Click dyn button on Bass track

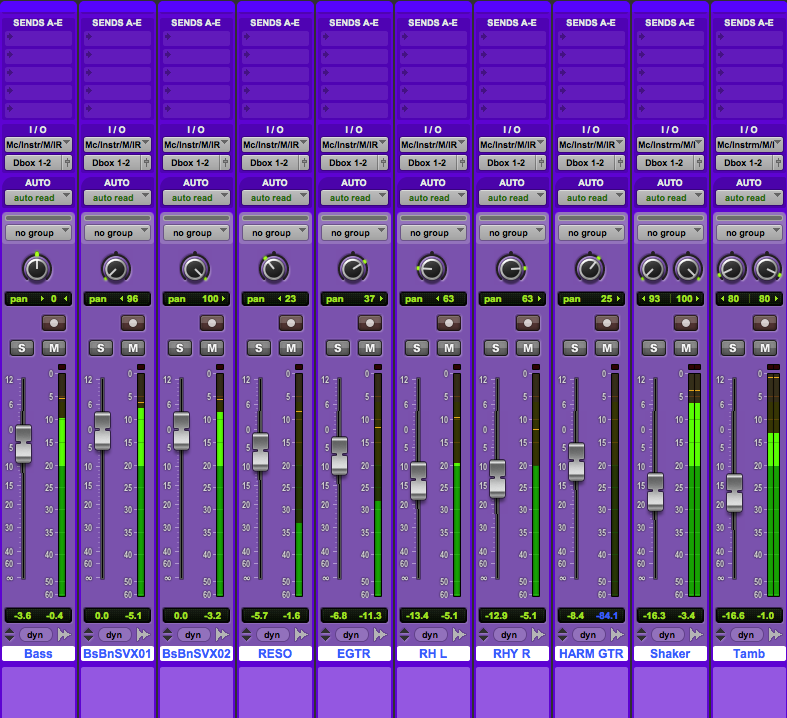(35, 635)
